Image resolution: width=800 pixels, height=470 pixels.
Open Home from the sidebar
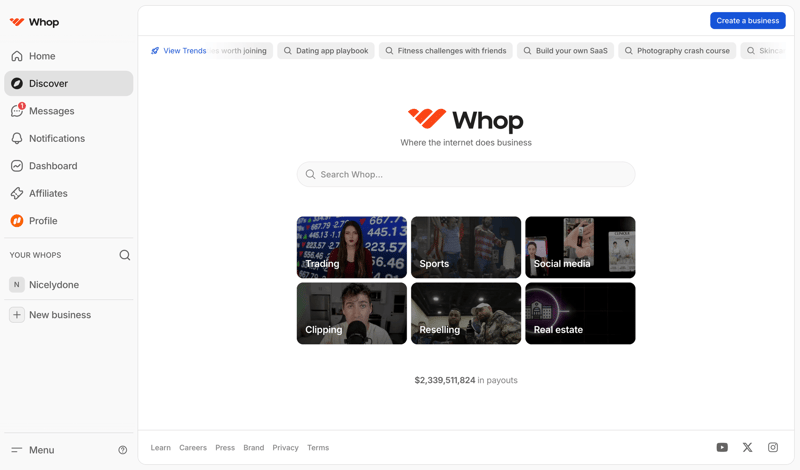coord(68,56)
